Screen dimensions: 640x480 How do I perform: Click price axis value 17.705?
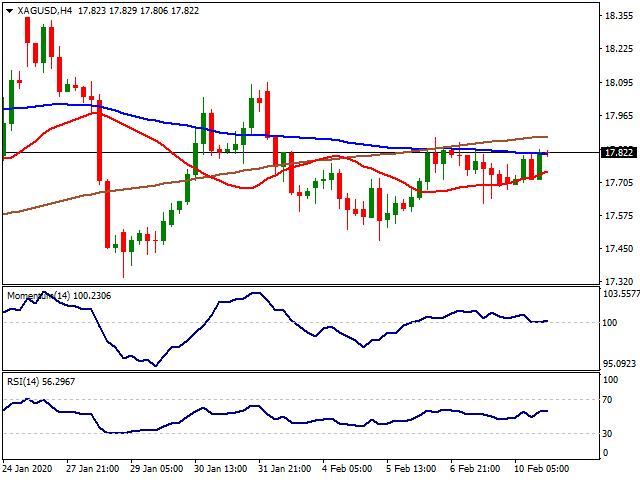[619, 183]
